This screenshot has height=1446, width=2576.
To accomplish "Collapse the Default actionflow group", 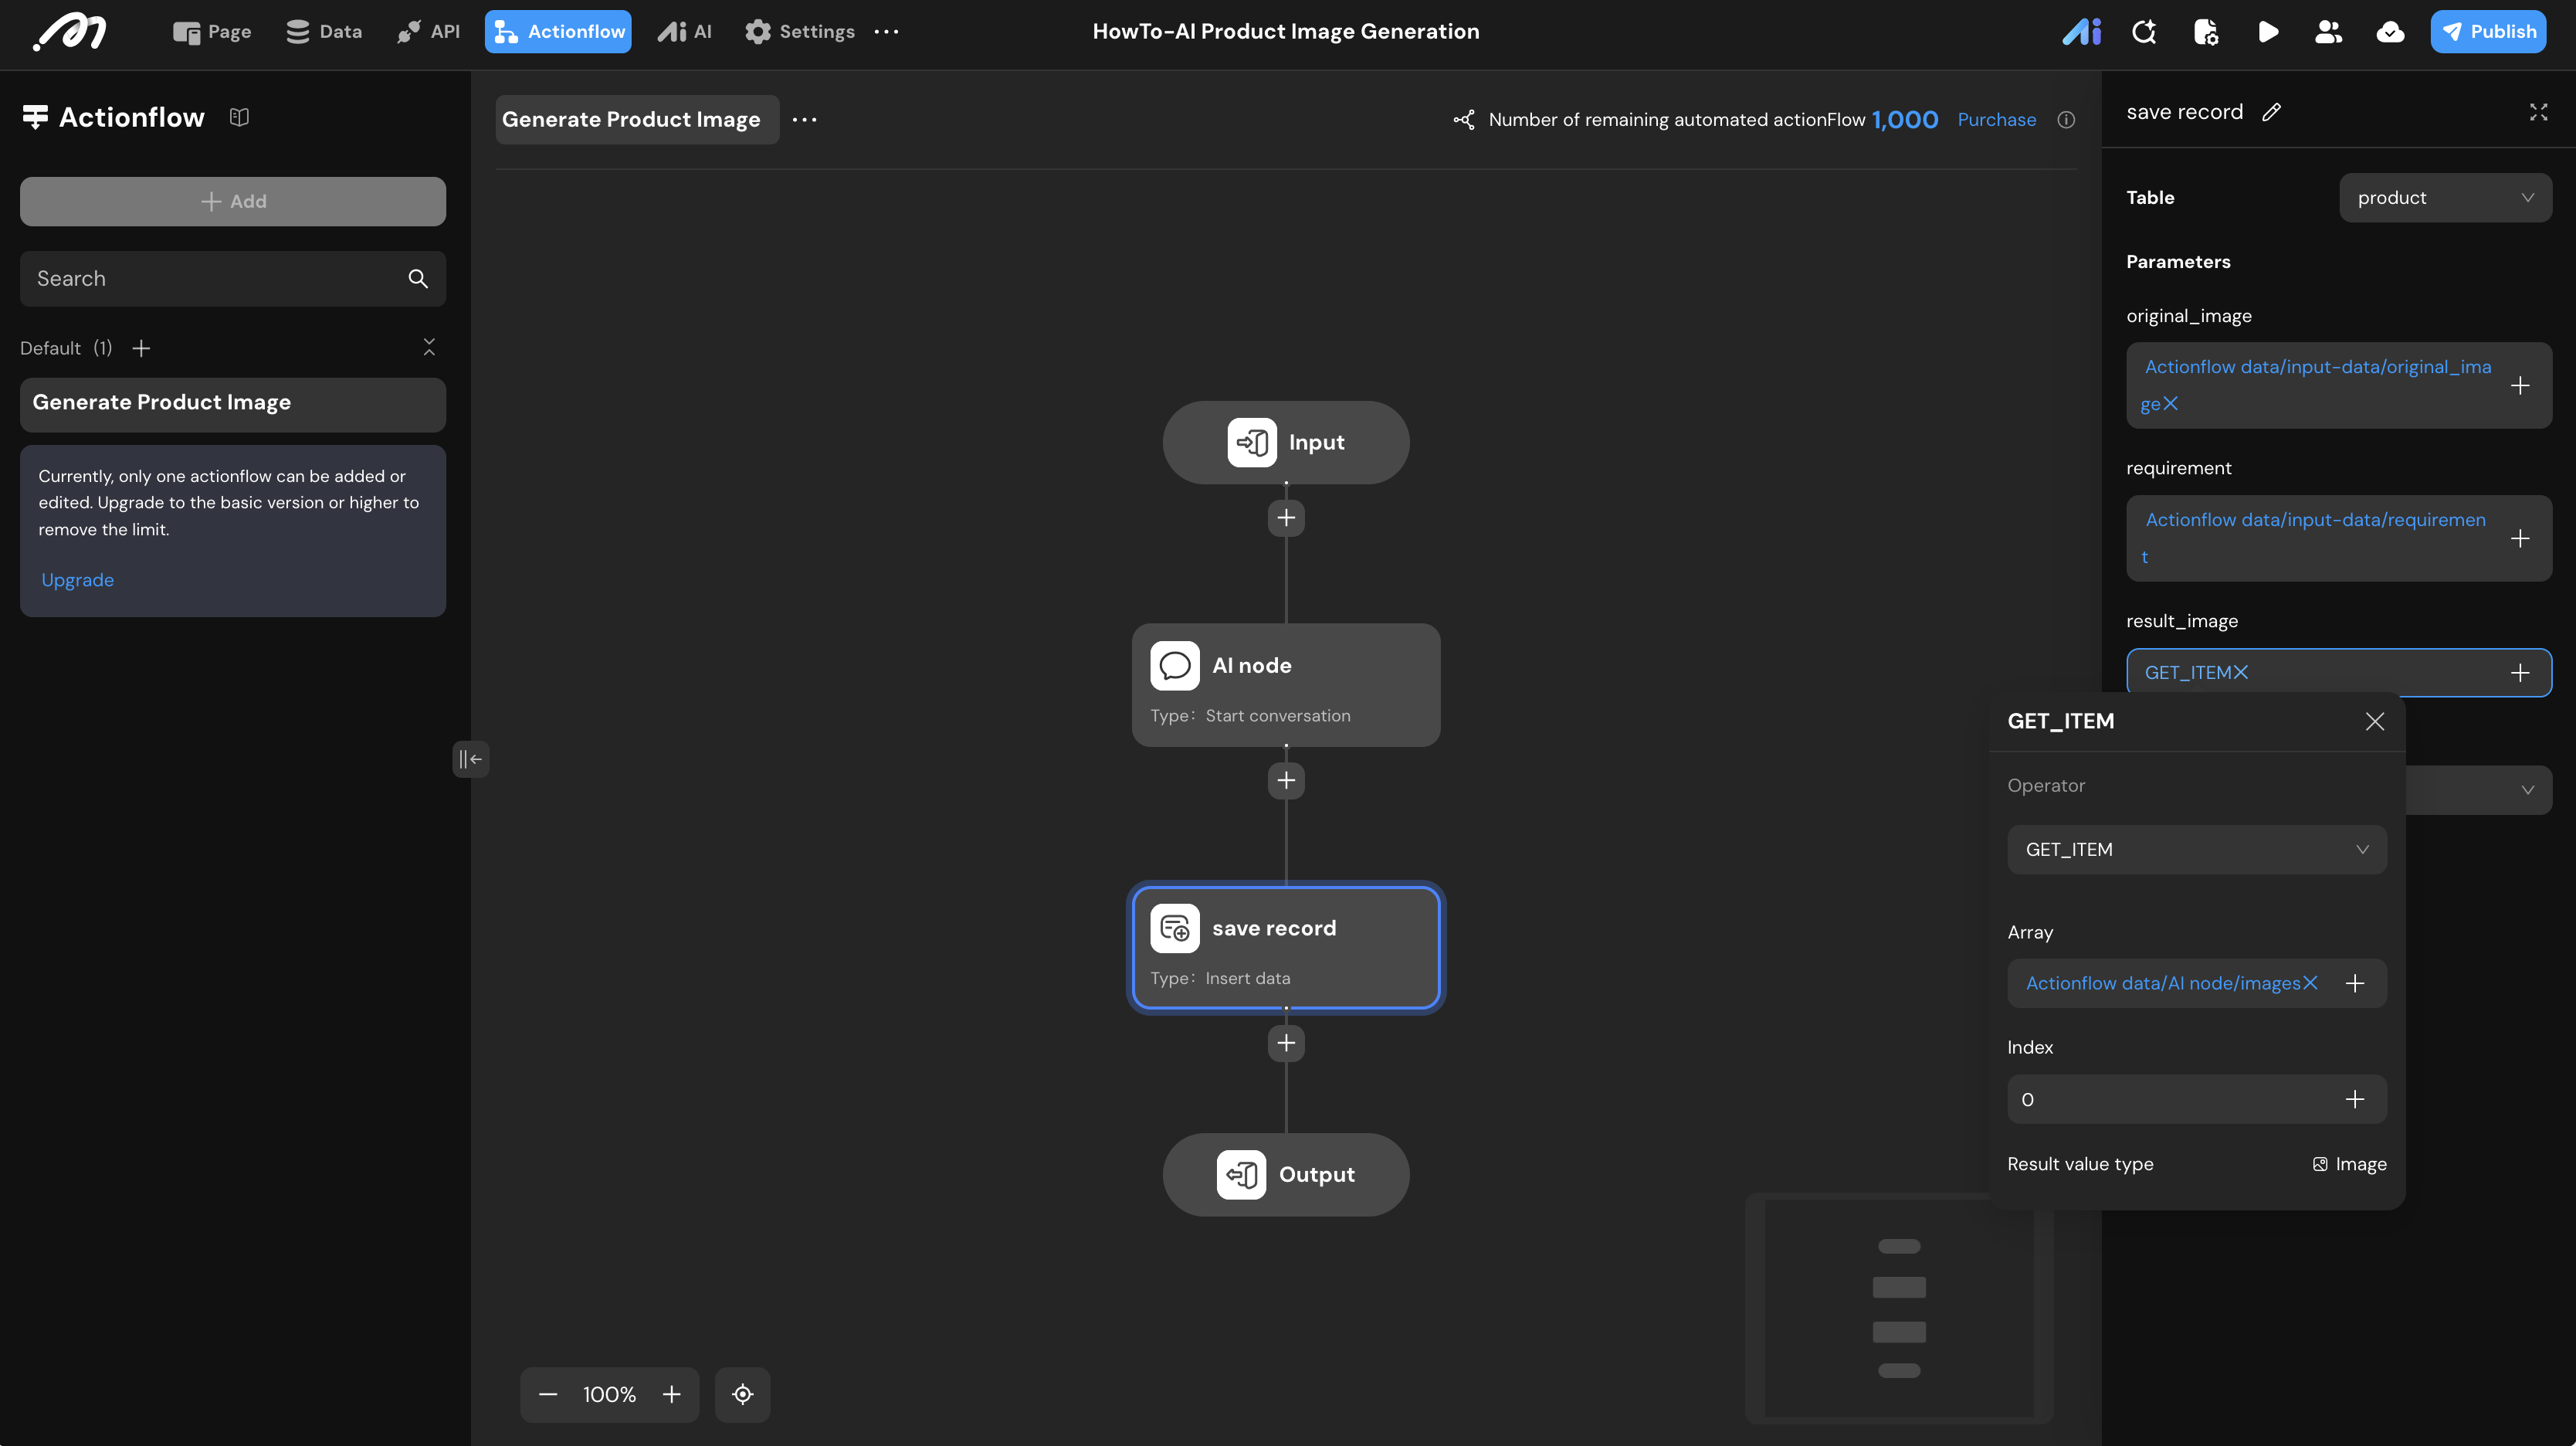I will (x=429, y=347).
